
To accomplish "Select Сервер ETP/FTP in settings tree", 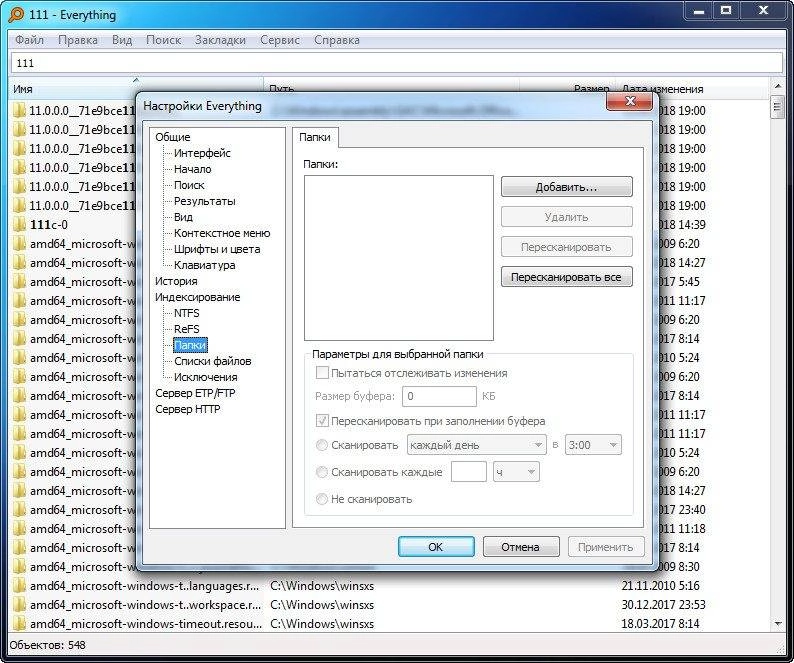I will 195,393.
